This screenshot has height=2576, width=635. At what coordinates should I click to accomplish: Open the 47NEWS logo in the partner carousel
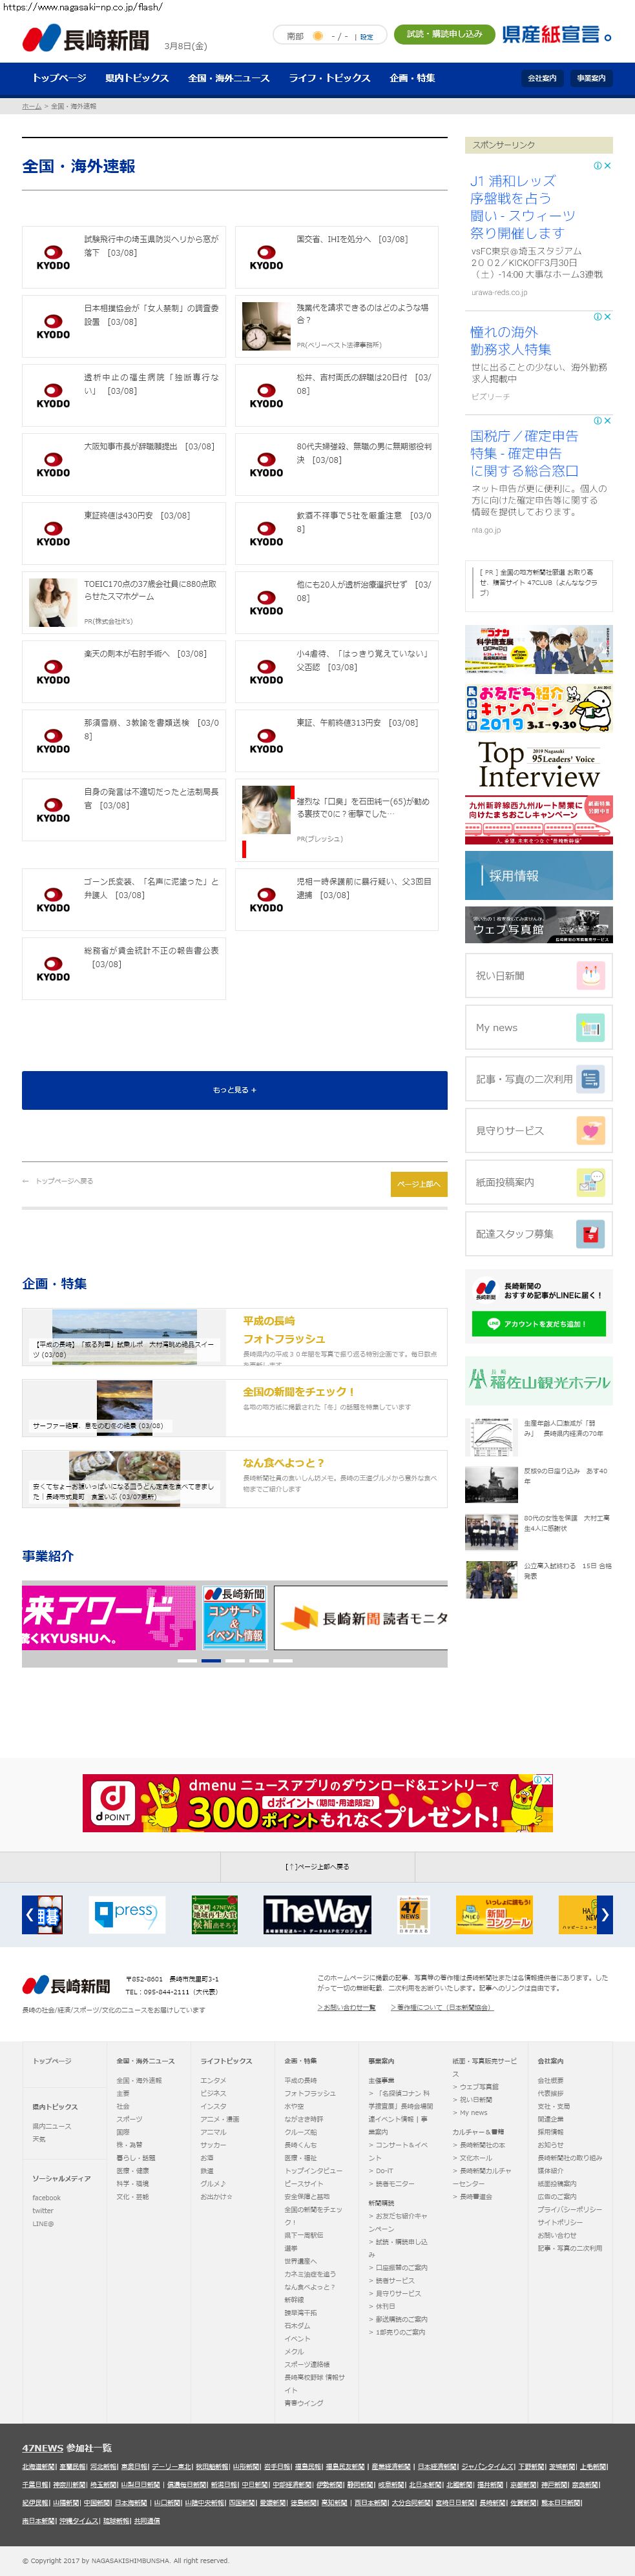click(x=413, y=1914)
